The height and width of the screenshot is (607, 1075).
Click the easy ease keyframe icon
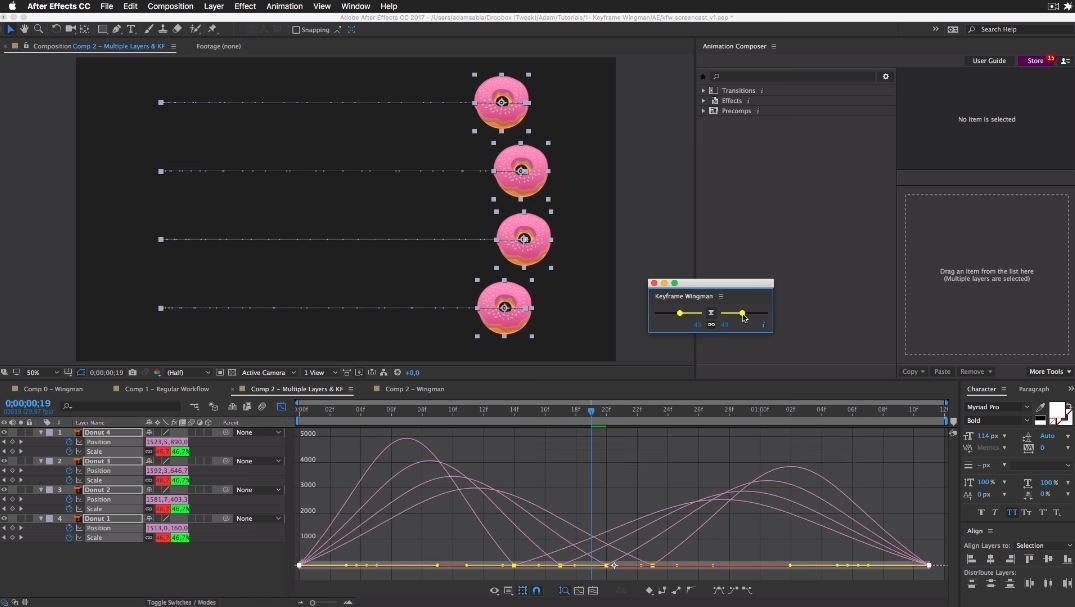point(718,590)
